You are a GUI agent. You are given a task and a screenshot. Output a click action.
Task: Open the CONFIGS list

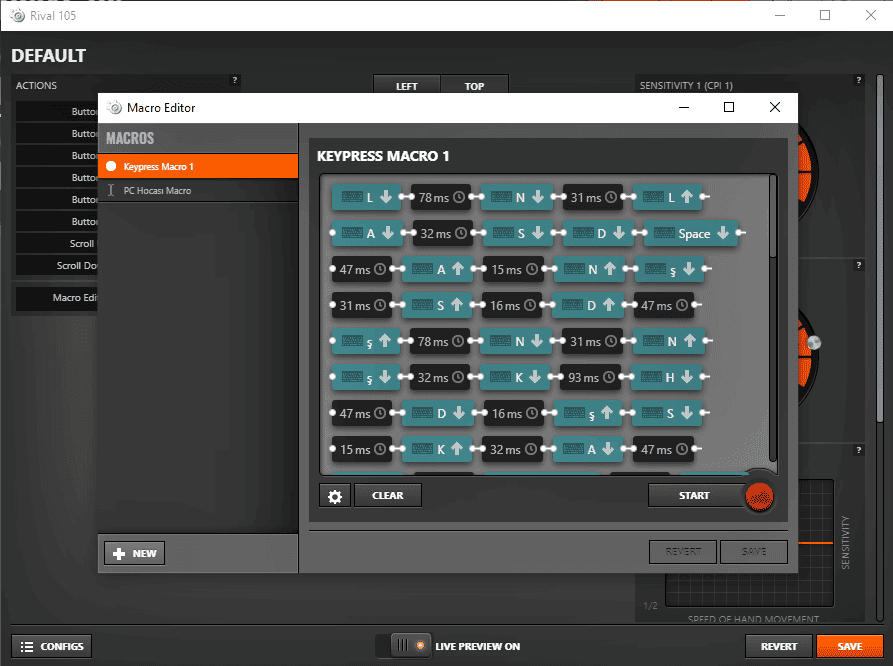point(52,646)
